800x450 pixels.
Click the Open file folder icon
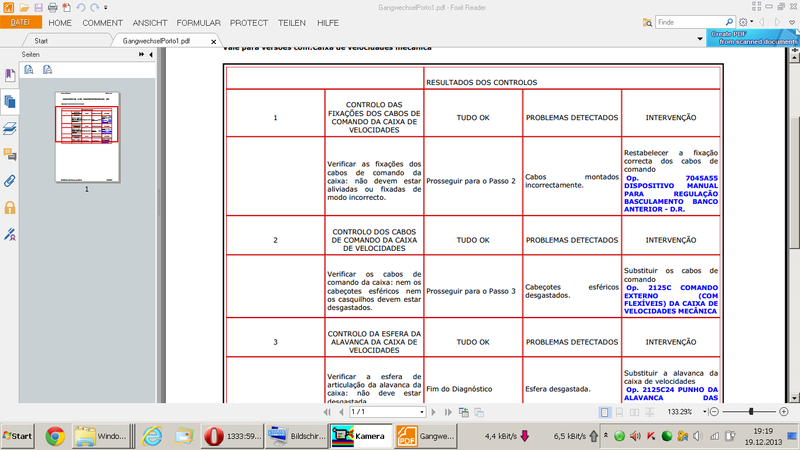coord(25,7)
